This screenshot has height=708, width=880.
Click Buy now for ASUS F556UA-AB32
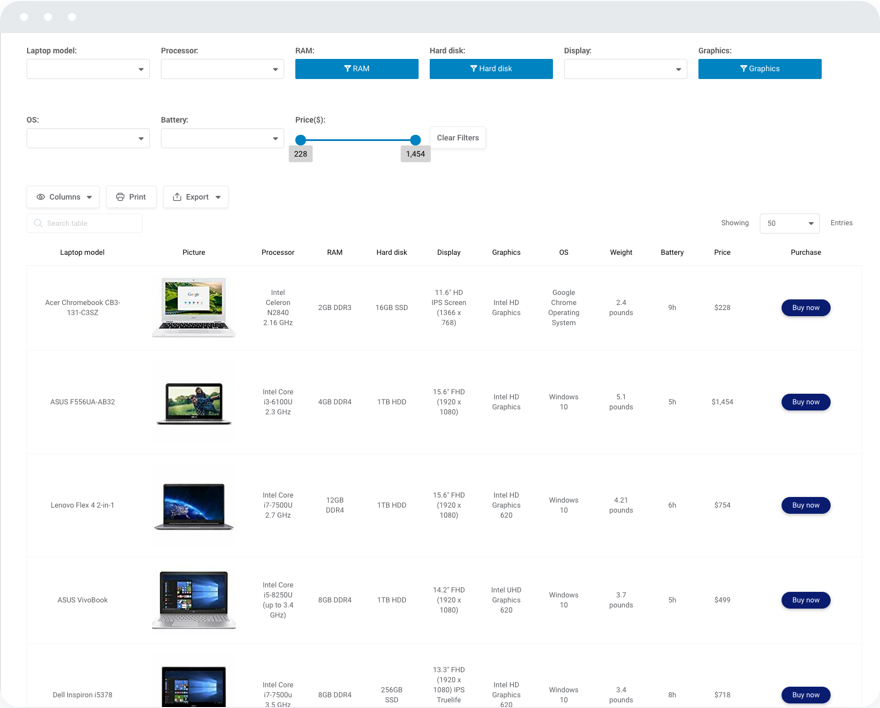click(x=806, y=402)
